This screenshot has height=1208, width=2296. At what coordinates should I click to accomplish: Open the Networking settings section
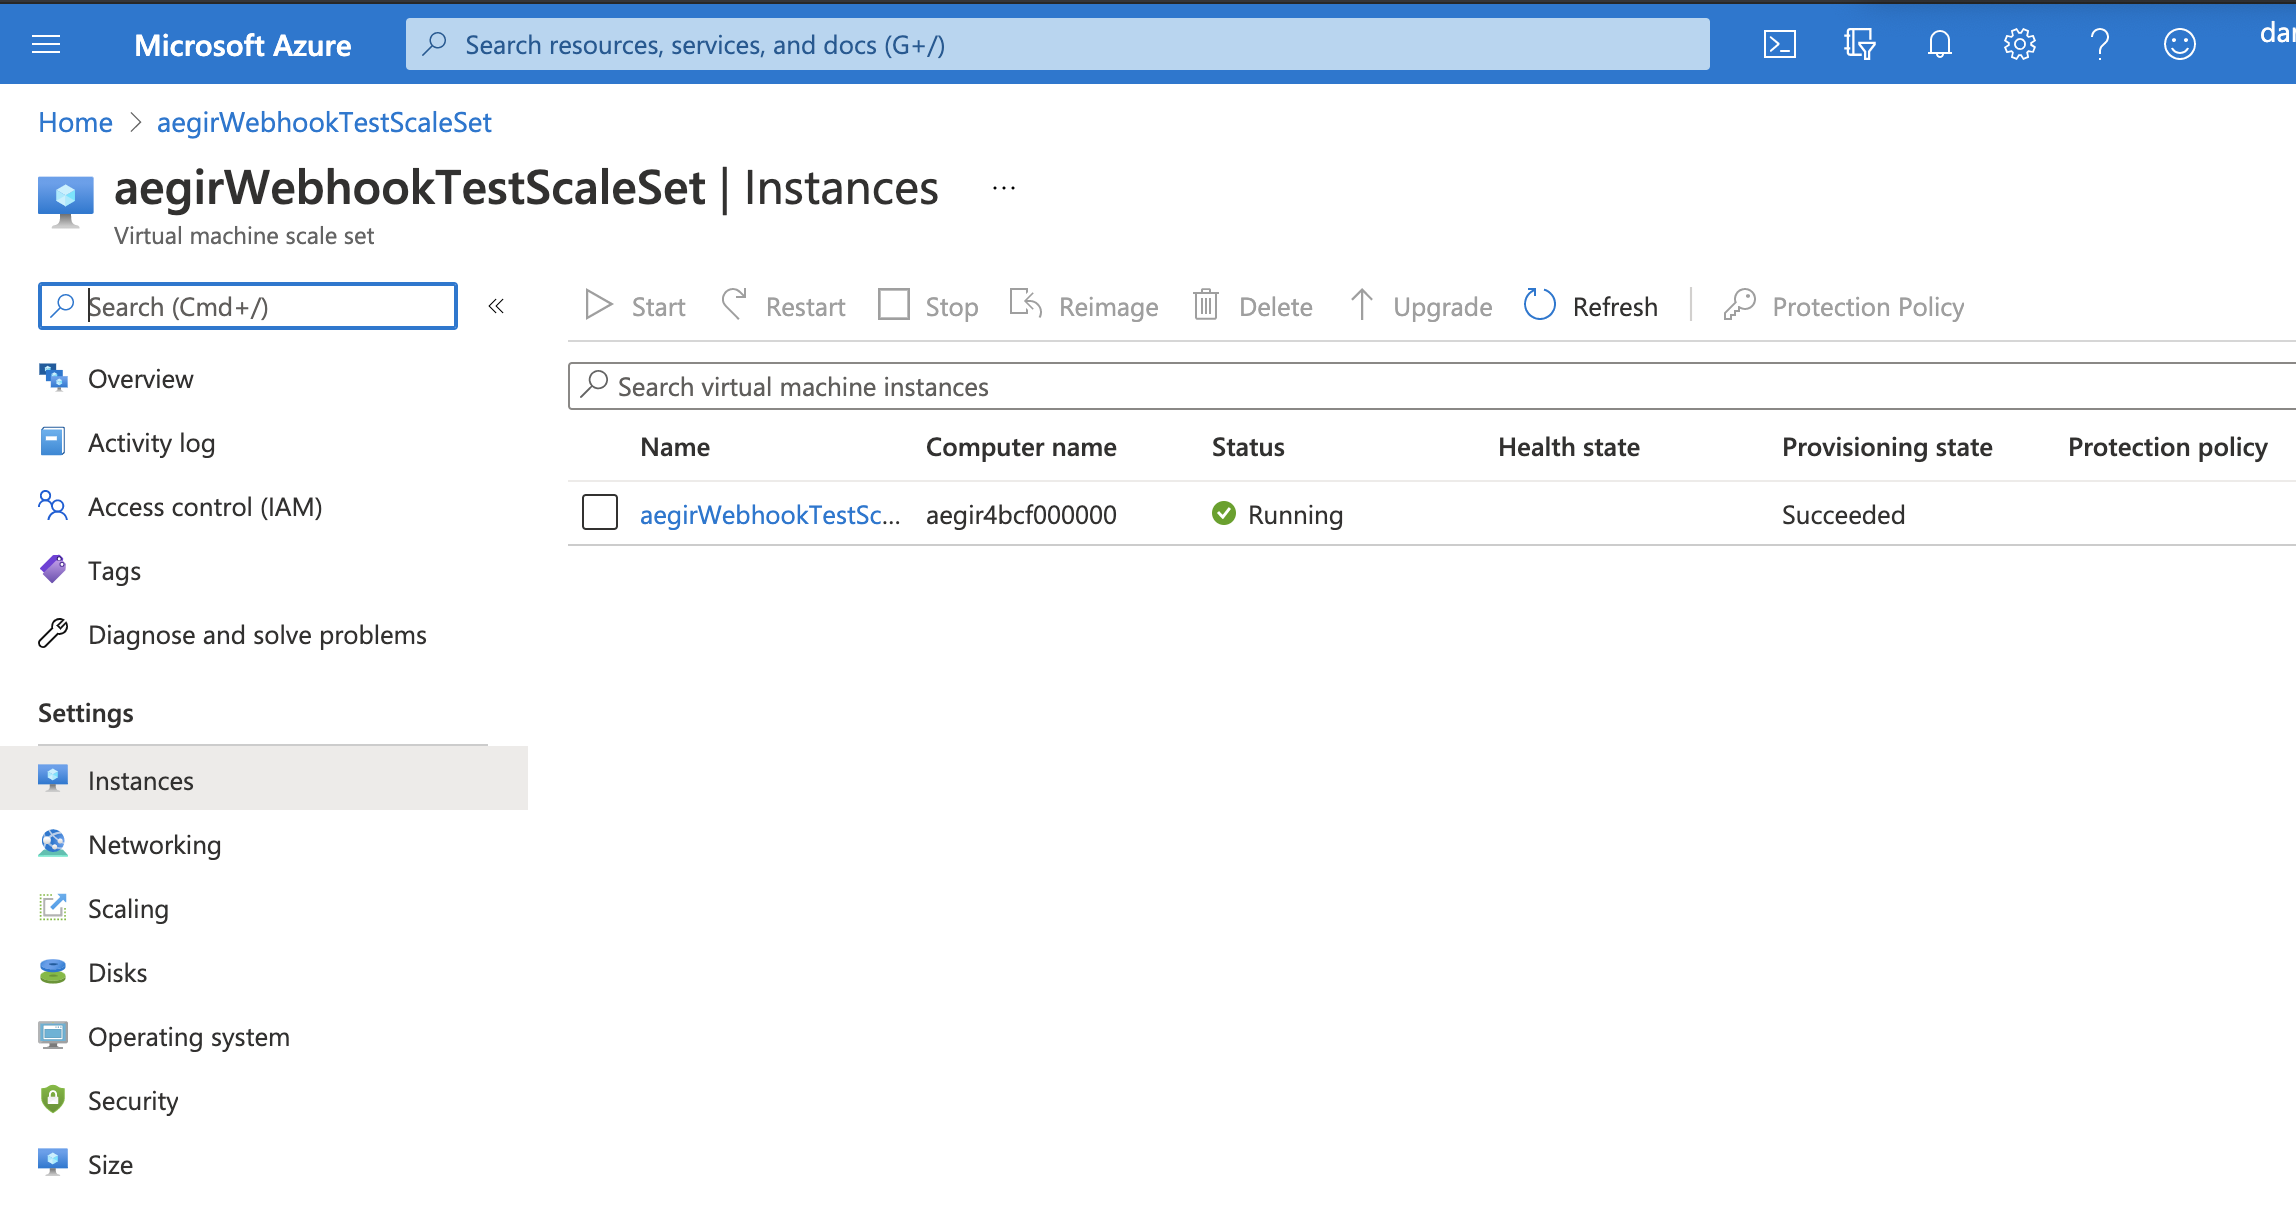point(153,842)
